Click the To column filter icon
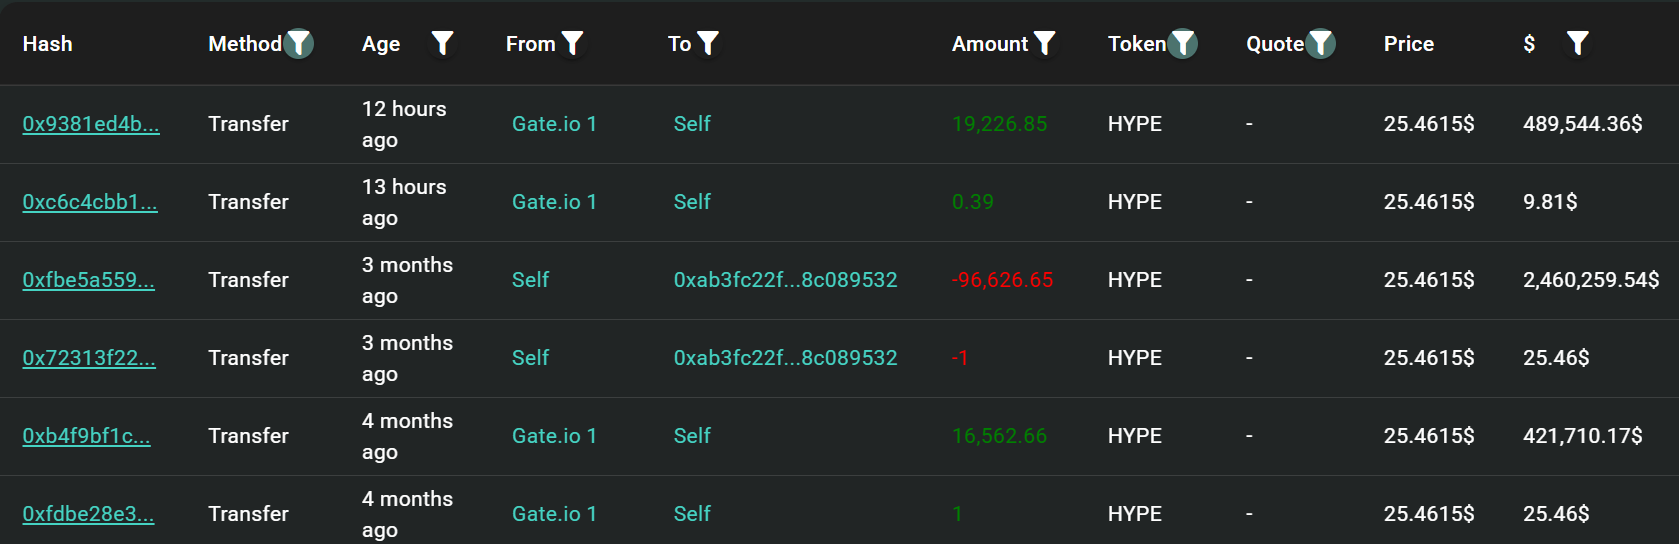The width and height of the screenshot is (1679, 544). (708, 43)
